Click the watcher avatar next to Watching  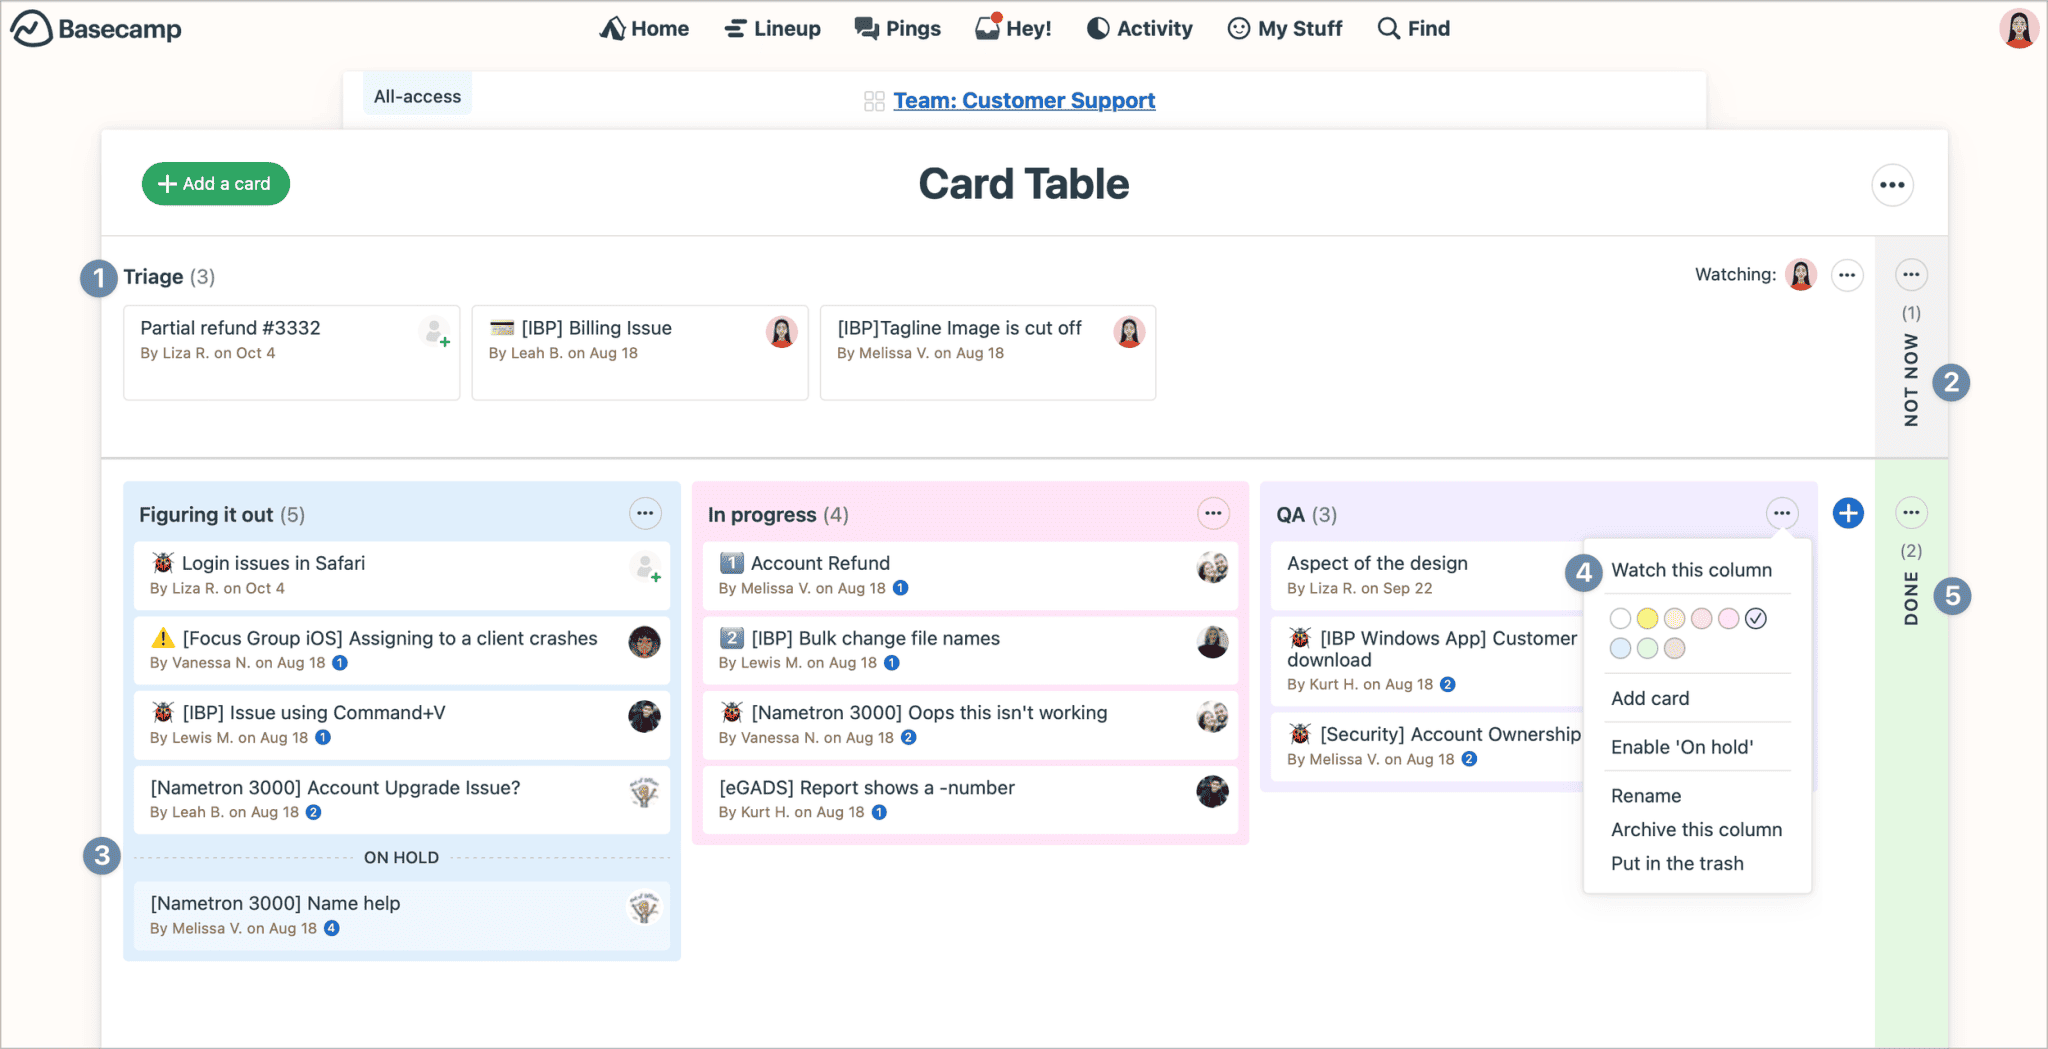pos(1800,275)
